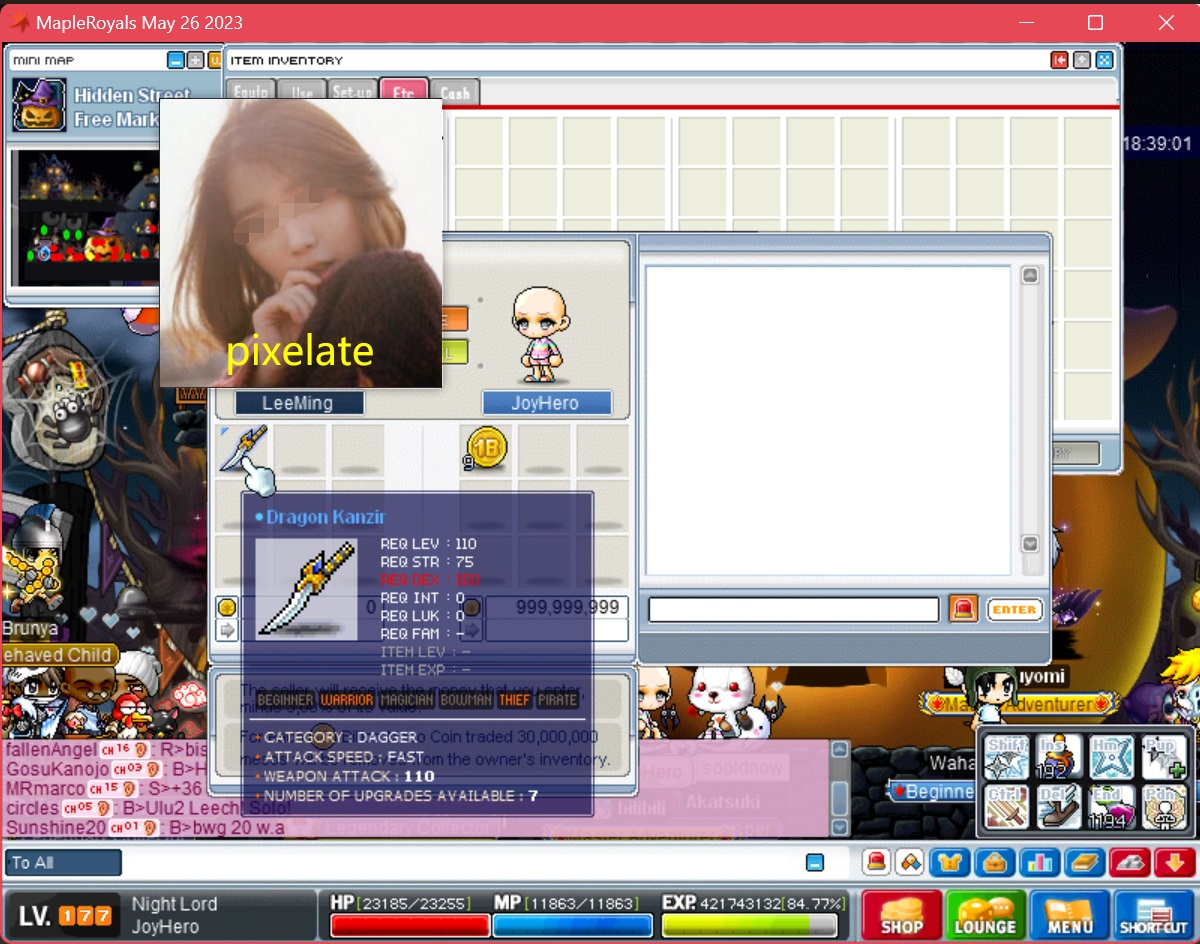Open the skill book icon

pyautogui.click(x=1084, y=862)
